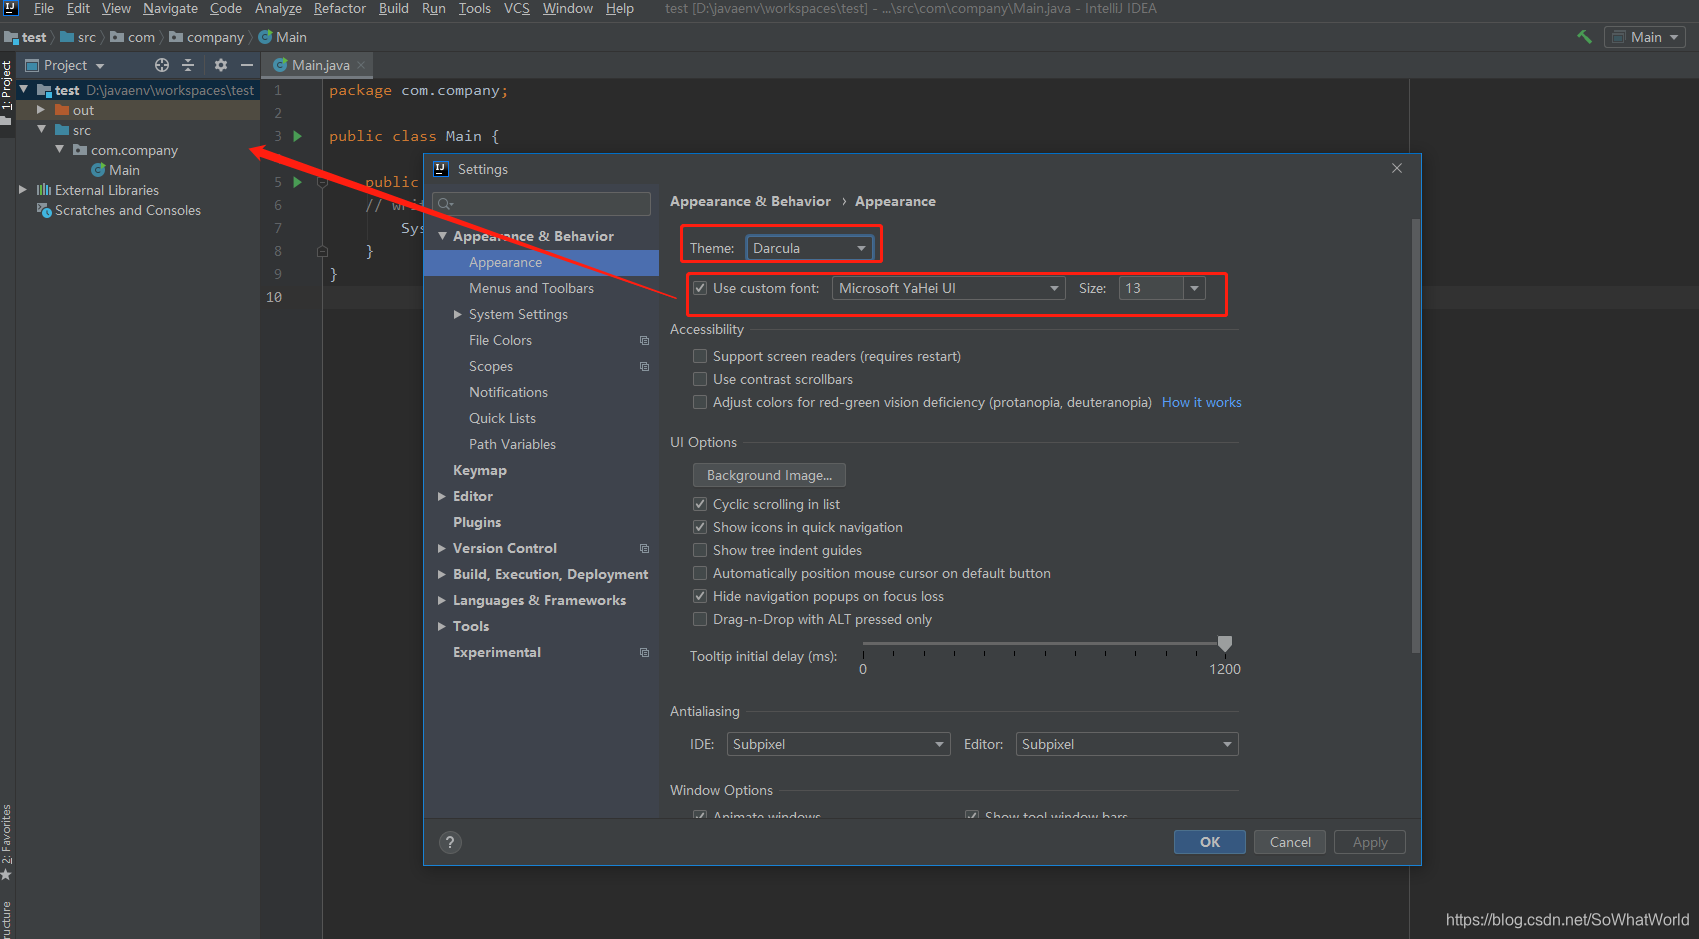
Task: Open the Navigate menu
Action: [170, 8]
